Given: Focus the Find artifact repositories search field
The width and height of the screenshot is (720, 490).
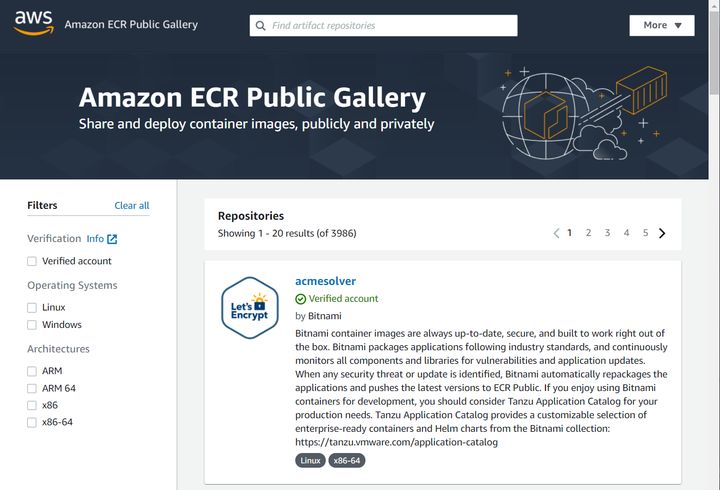Looking at the screenshot, I should pyautogui.click(x=383, y=26).
